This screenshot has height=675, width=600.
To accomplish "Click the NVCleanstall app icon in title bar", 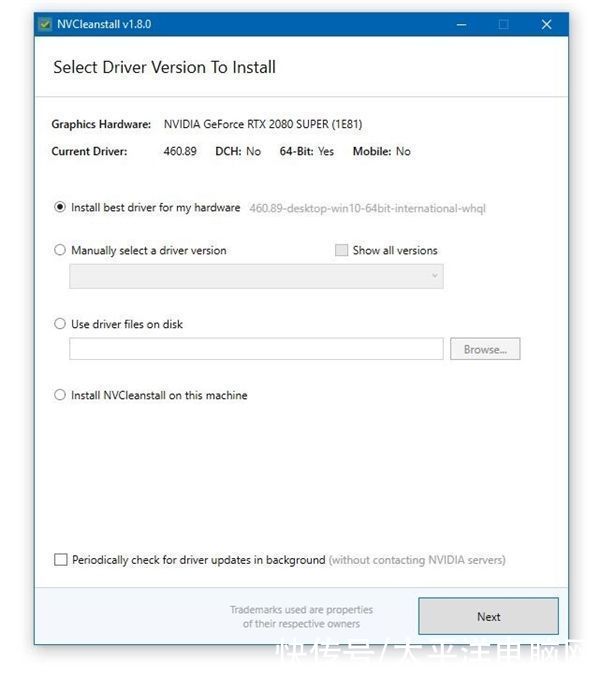I will pos(45,24).
